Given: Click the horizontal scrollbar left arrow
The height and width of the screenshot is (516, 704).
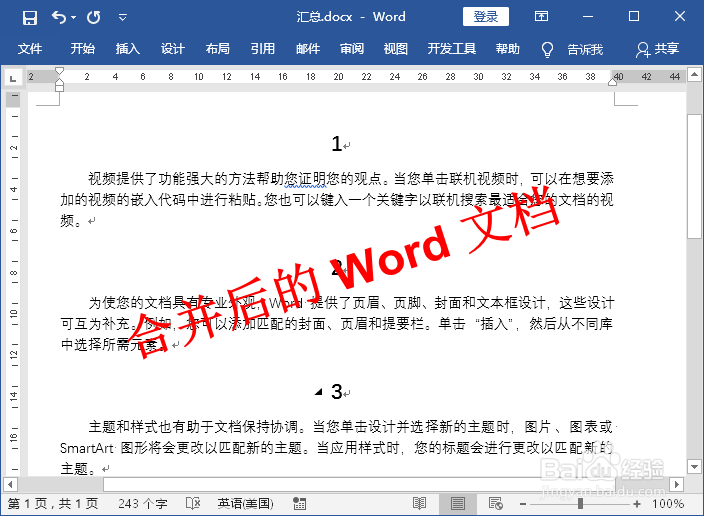Looking at the screenshot, I should [x=10, y=485].
